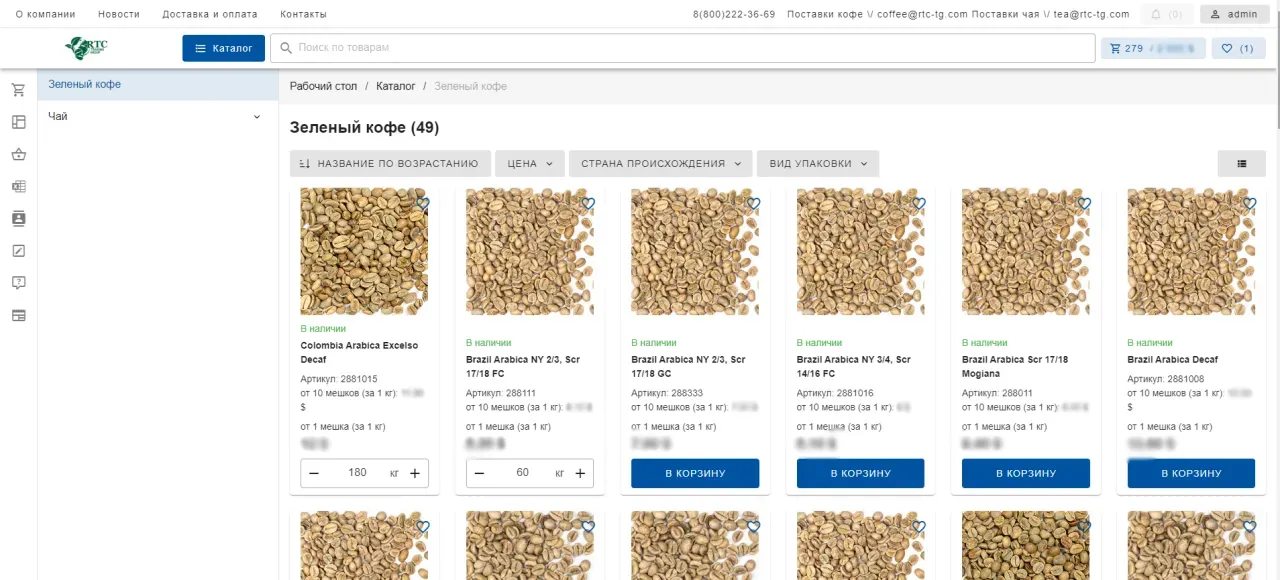
Task: Toggle favorite heart on Brazil Arabica Scr 17/18 Mogiana
Action: click(1084, 204)
